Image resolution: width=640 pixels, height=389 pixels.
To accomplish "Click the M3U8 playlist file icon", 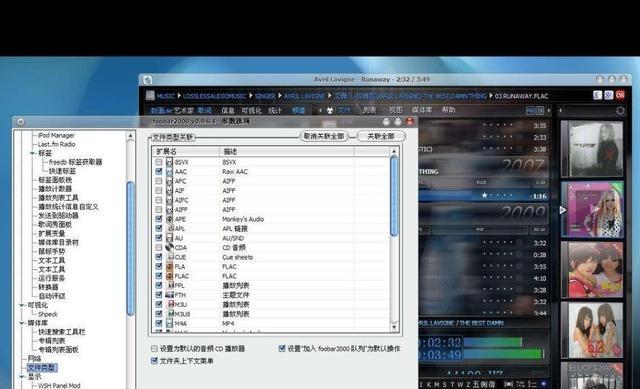I will point(170,314).
